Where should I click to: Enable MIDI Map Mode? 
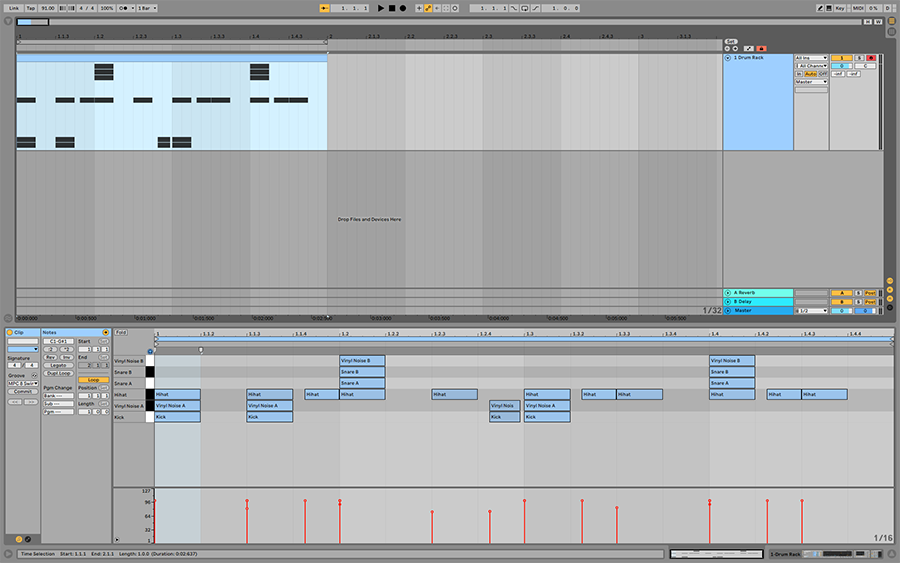click(x=858, y=8)
